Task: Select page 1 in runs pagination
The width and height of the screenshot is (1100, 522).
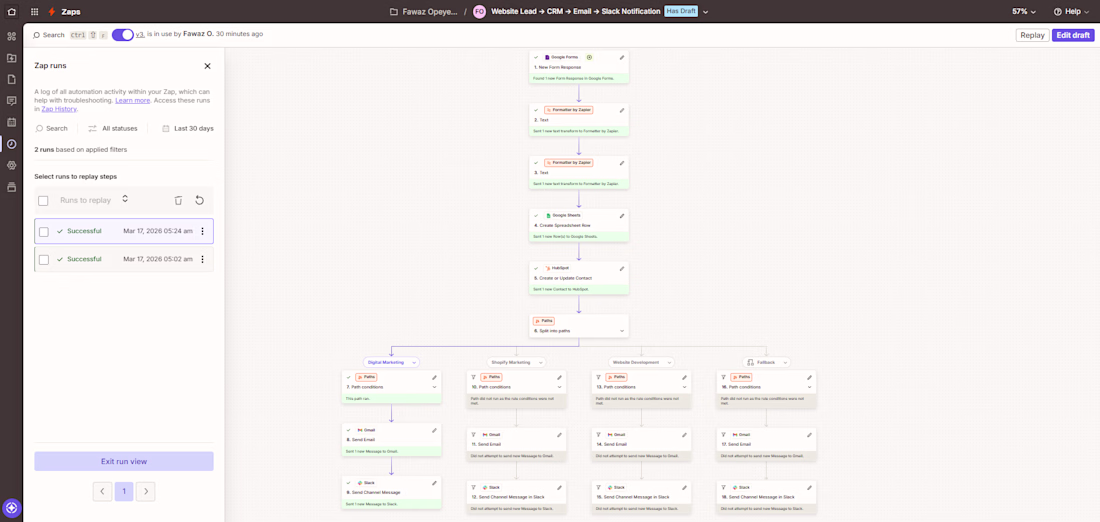Action: [124, 491]
